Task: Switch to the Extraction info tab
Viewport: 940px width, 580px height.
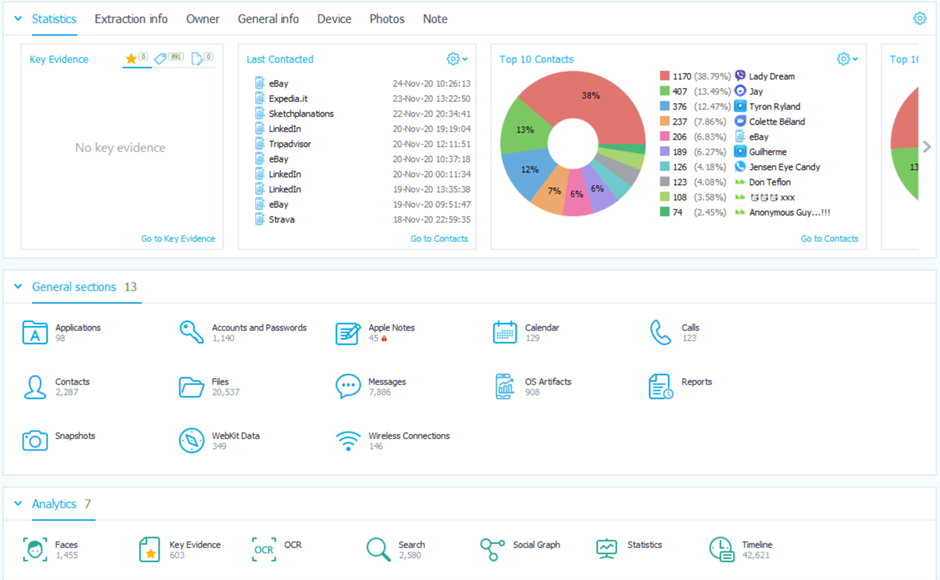Action: 131,18
